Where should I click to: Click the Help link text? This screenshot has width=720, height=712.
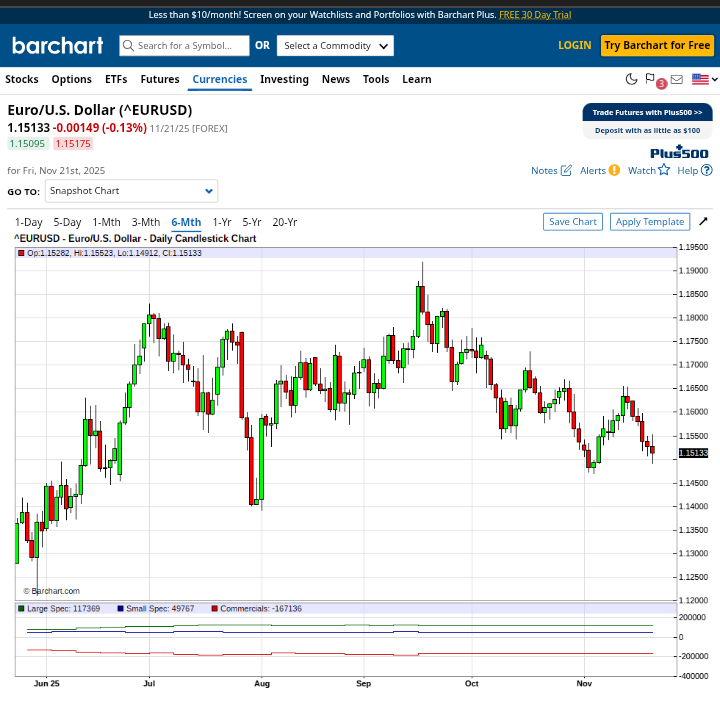[x=687, y=170]
